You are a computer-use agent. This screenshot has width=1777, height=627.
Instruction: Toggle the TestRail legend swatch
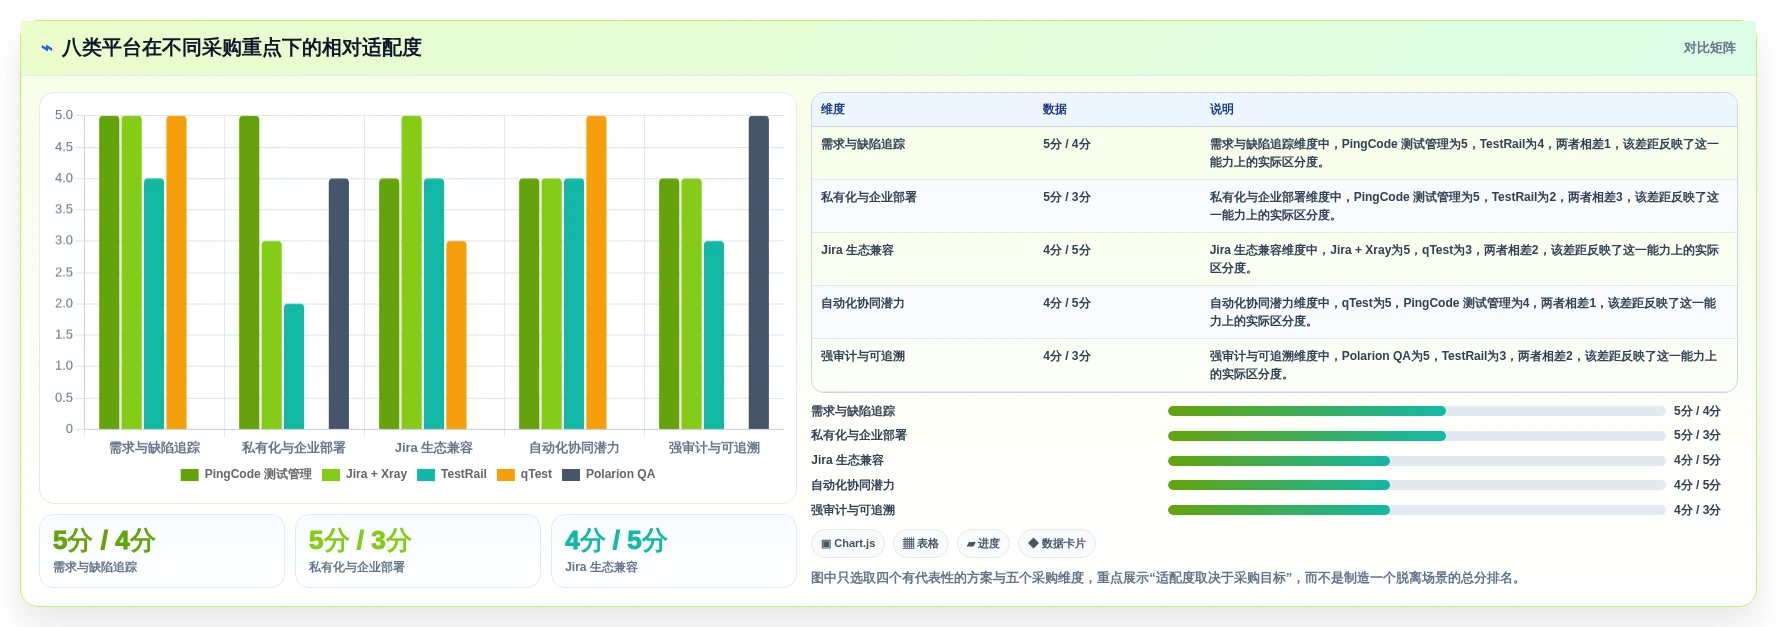[426, 475]
